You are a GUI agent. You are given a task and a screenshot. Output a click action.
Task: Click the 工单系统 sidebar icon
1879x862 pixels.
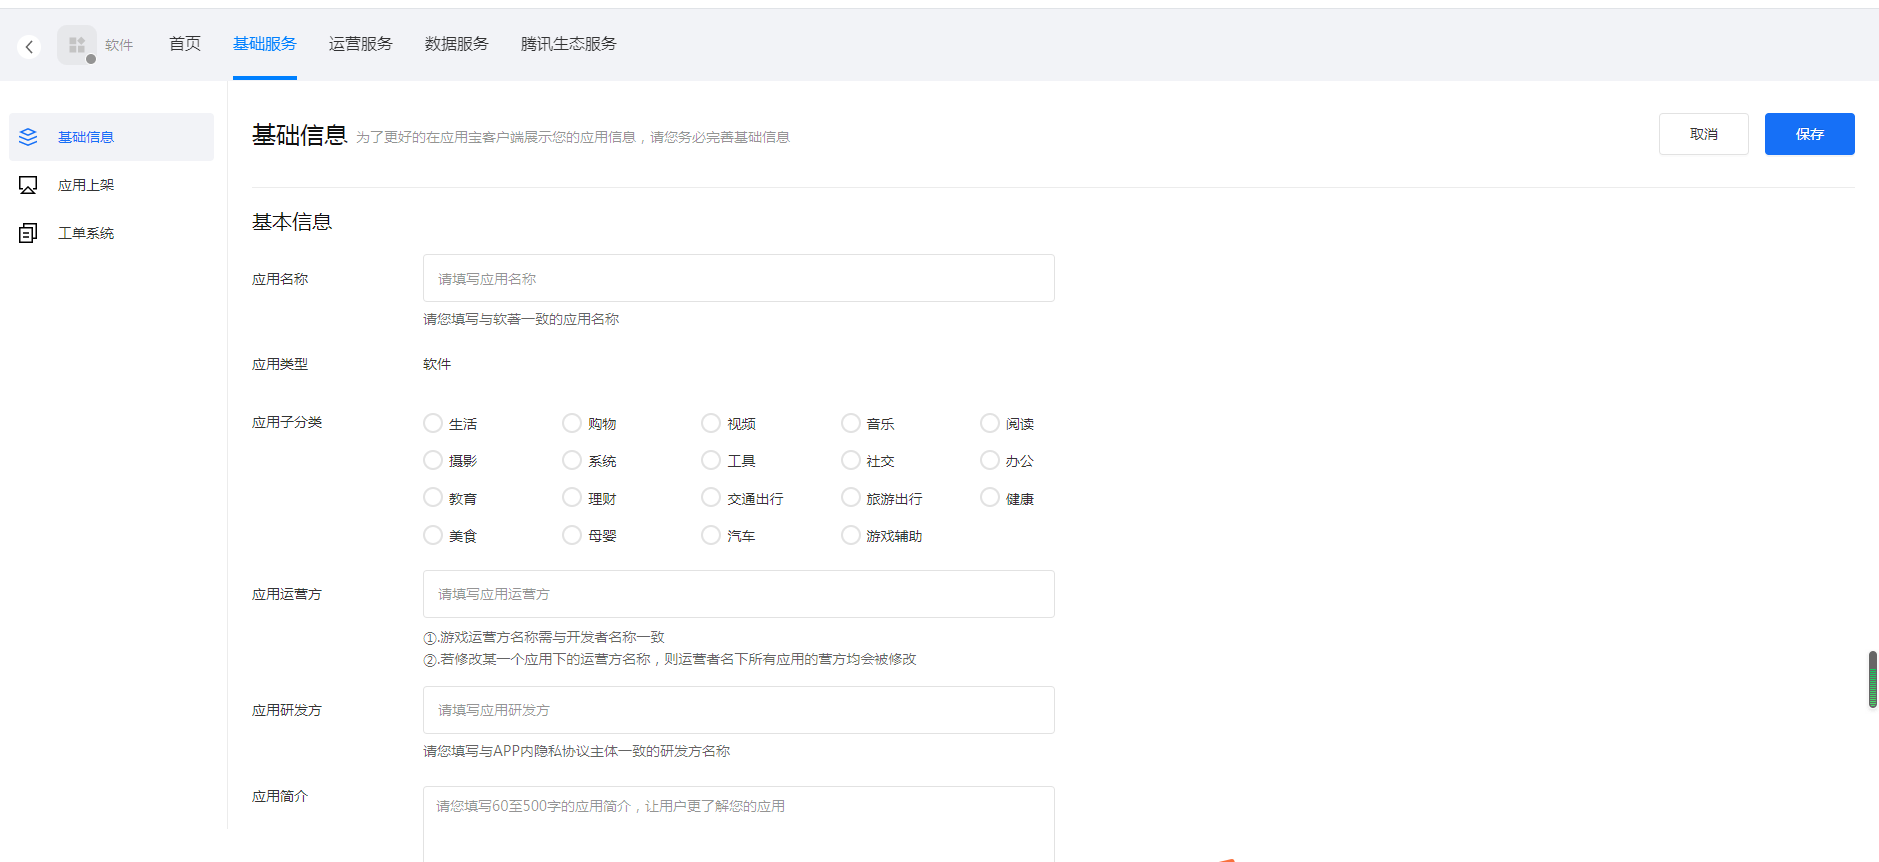click(x=28, y=233)
